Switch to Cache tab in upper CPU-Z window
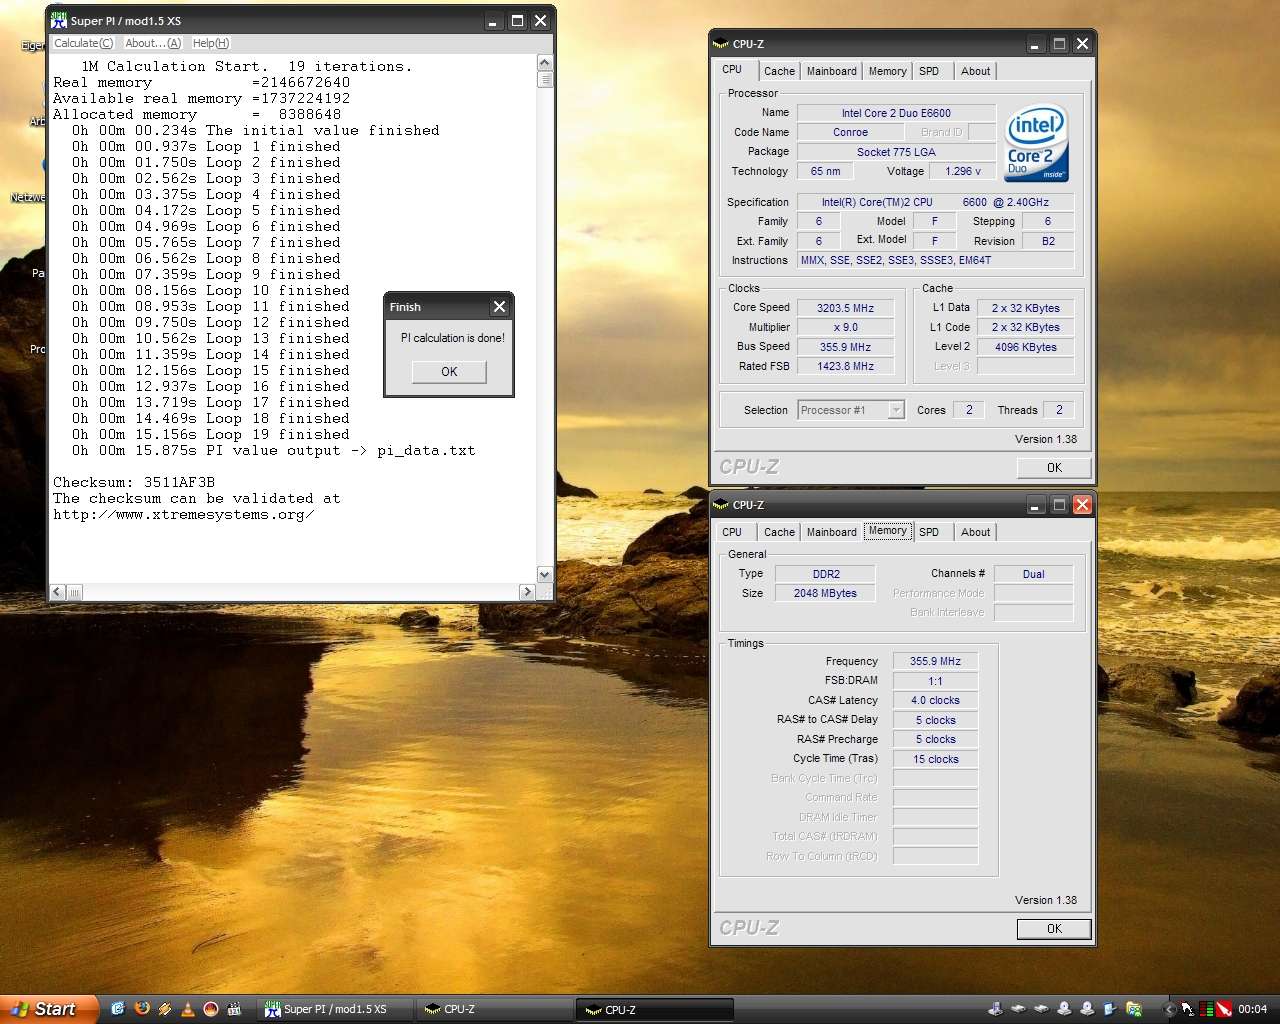The height and width of the screenshot is (1024, 1280). click(779, 71)
